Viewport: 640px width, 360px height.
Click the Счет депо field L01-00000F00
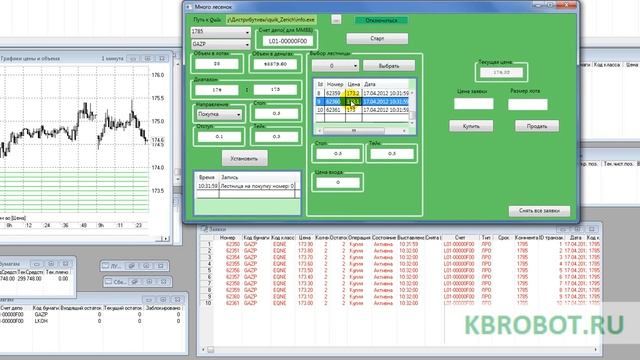click(x=288, y=41)
